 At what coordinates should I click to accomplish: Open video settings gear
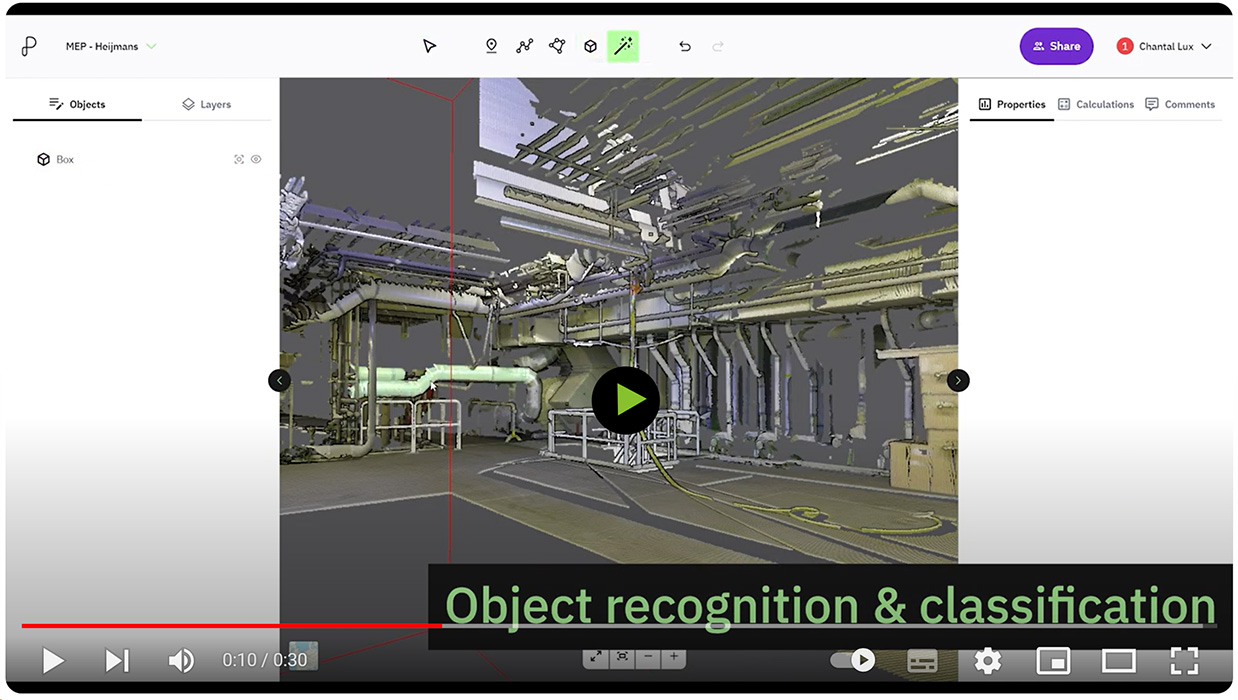pos(987,660)
